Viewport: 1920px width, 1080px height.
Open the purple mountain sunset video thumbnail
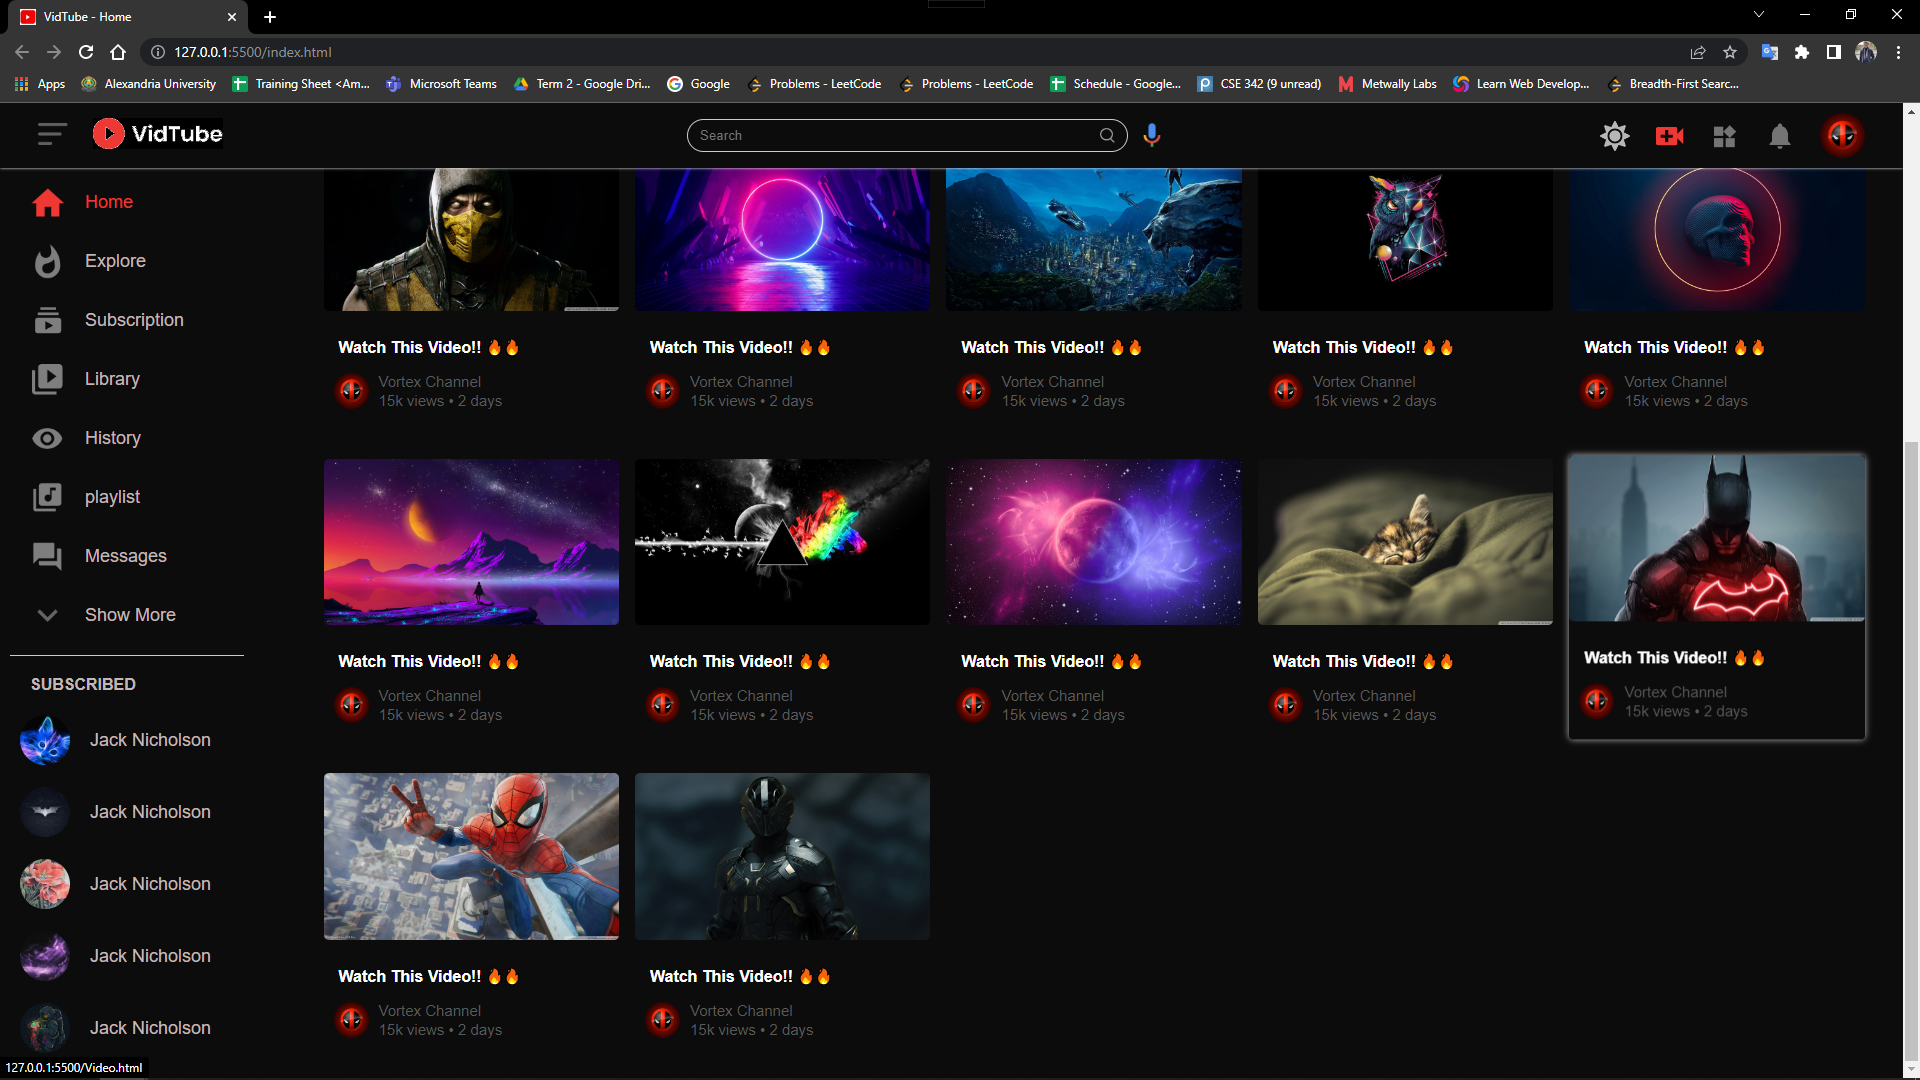tap(471, 542)
